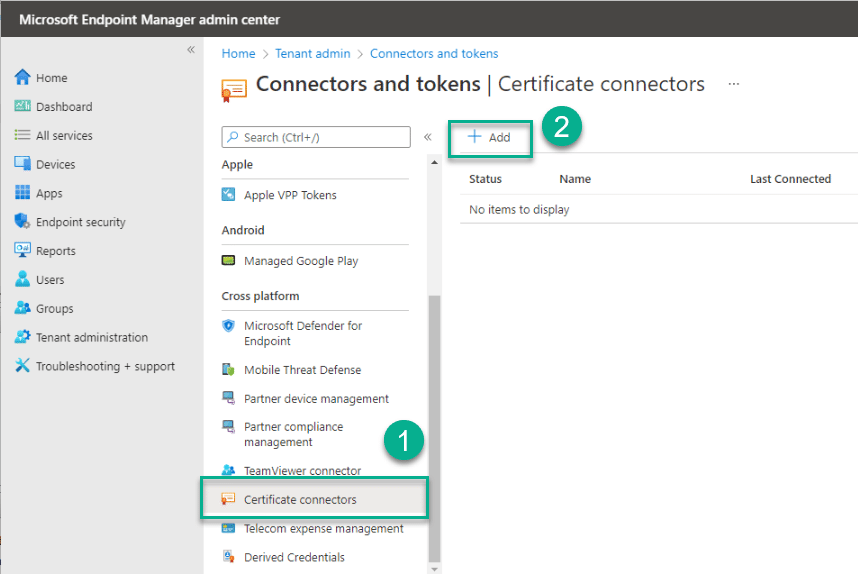Image resolution: width=858 pixels, height=574 pixels.
Task: Click the menu scrollbar up arrow
Action: [x=434, y=163]
